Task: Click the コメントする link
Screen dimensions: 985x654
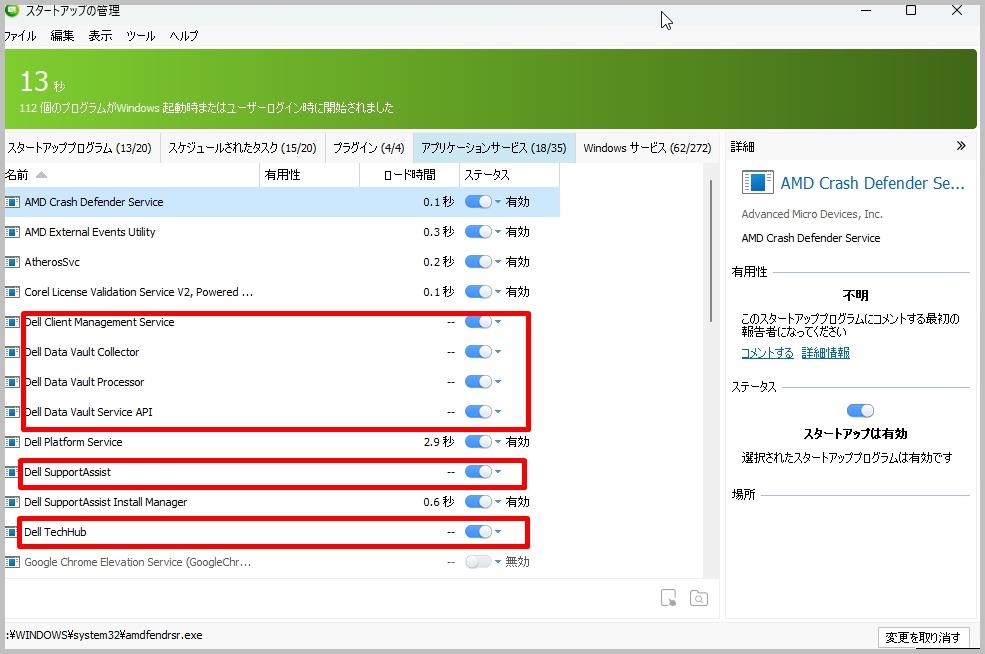Action: [767, 353]
